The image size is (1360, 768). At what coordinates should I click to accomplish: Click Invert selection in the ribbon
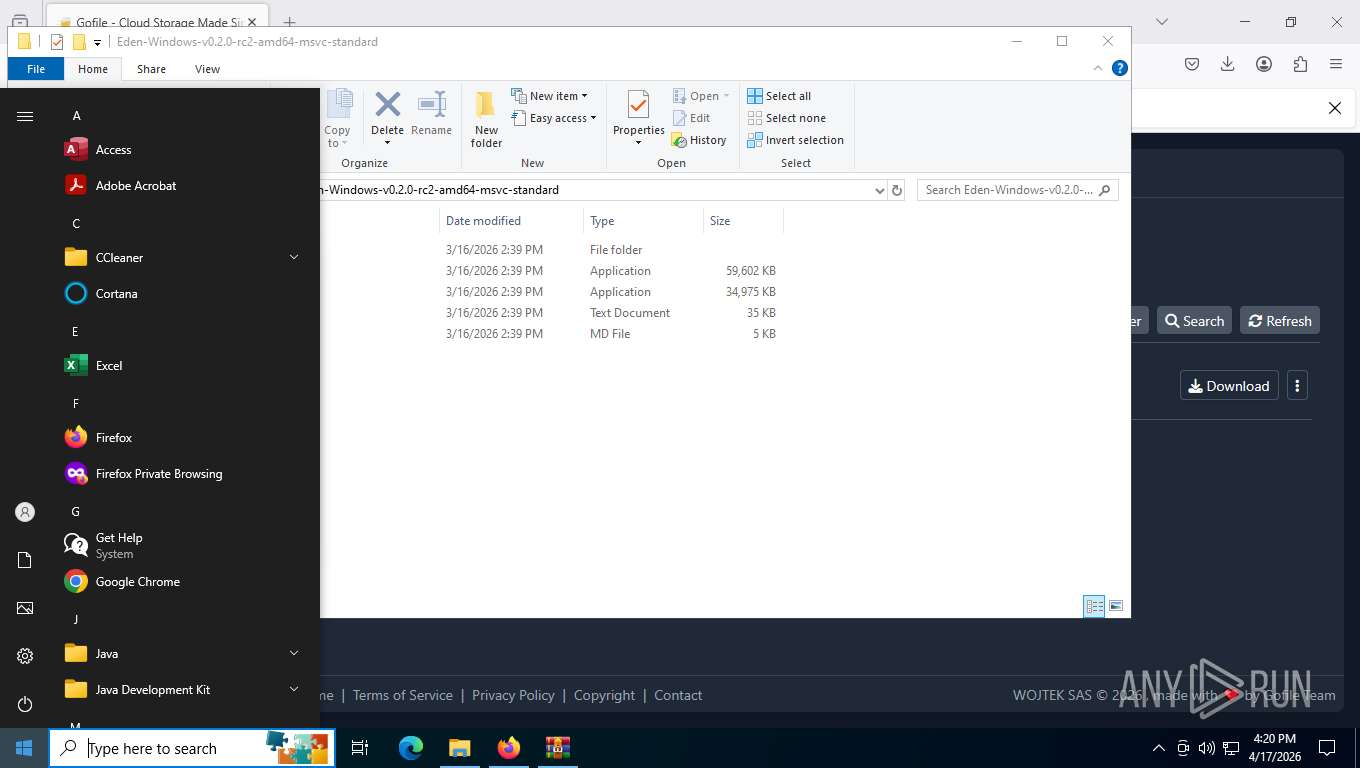[796, 140]
